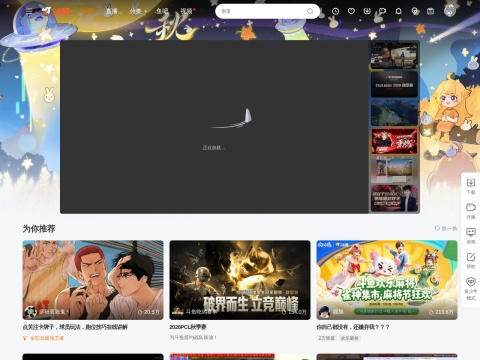Click the loading video player area

click(214, 127)
